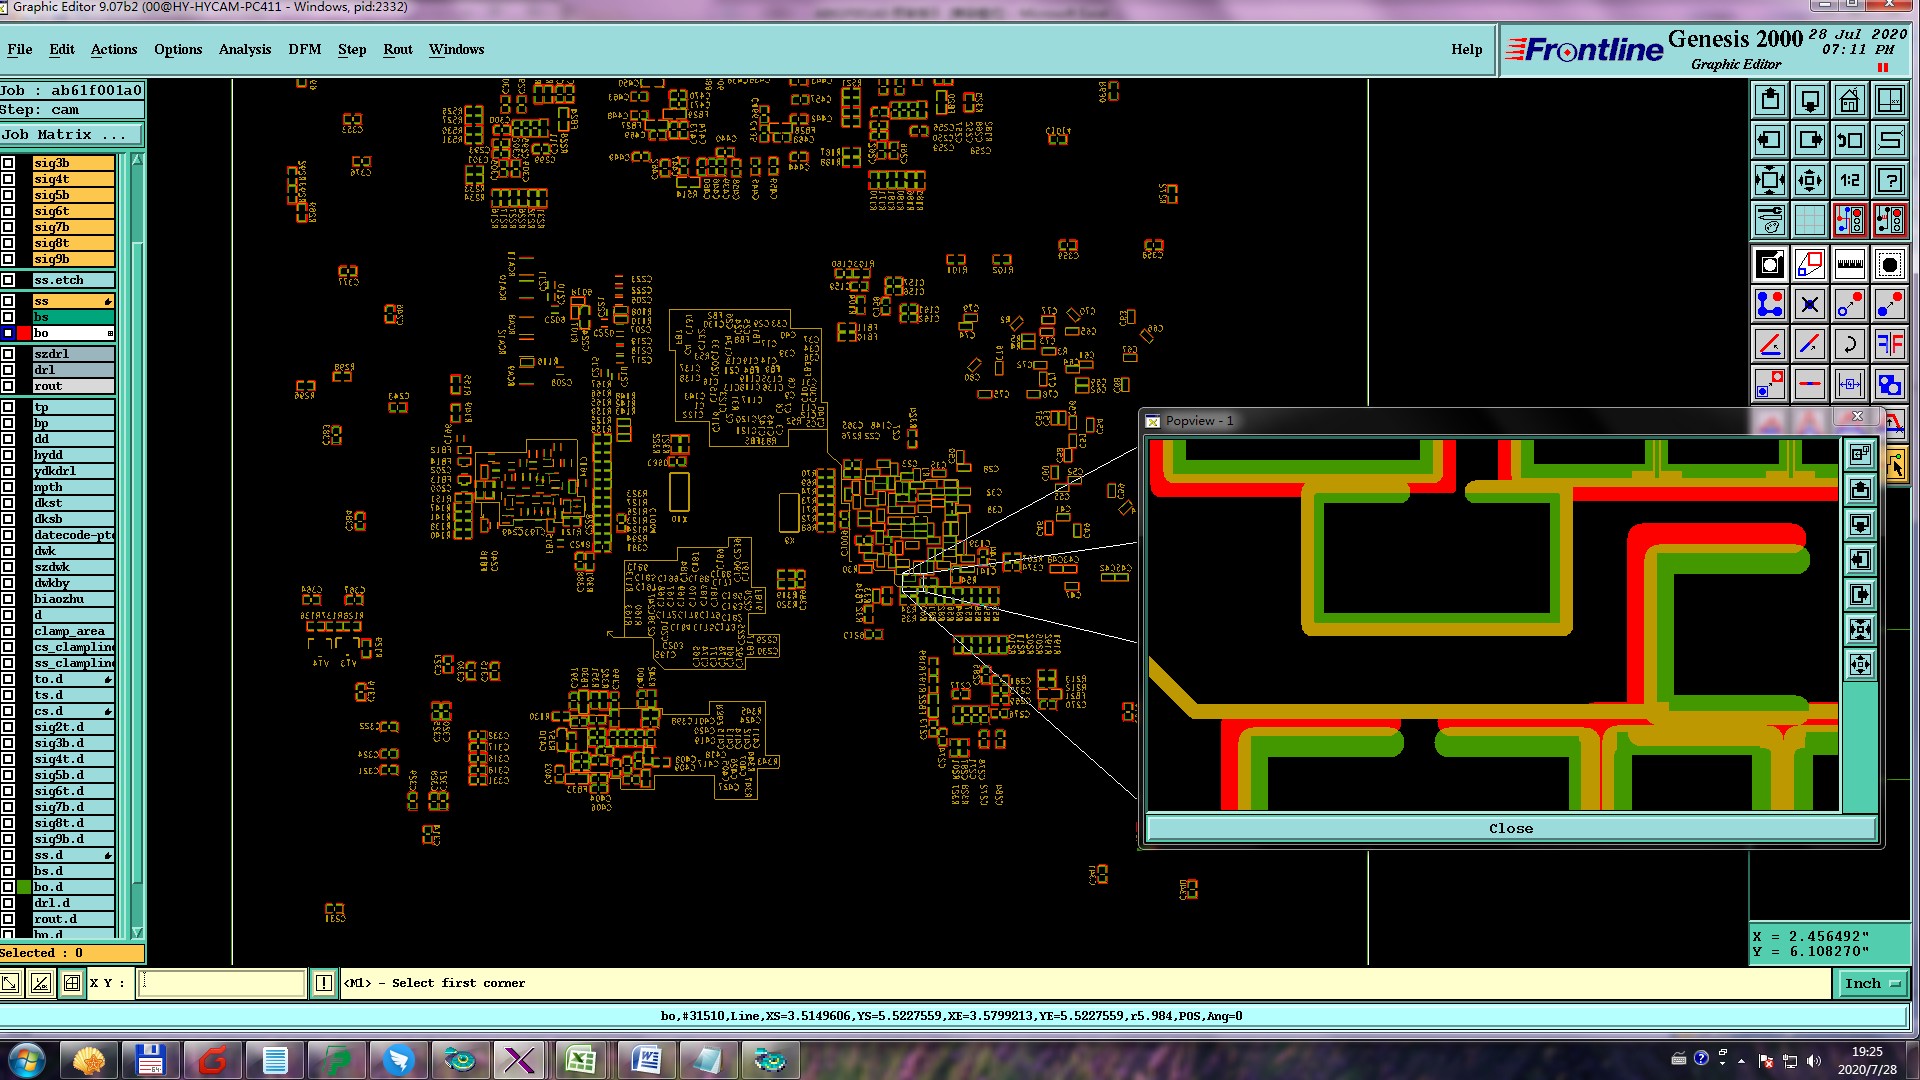Viewport: 1920px width, 1080px height.
Task: Toggle the drl layer checkbox
Action: click(x=8, y=370)
